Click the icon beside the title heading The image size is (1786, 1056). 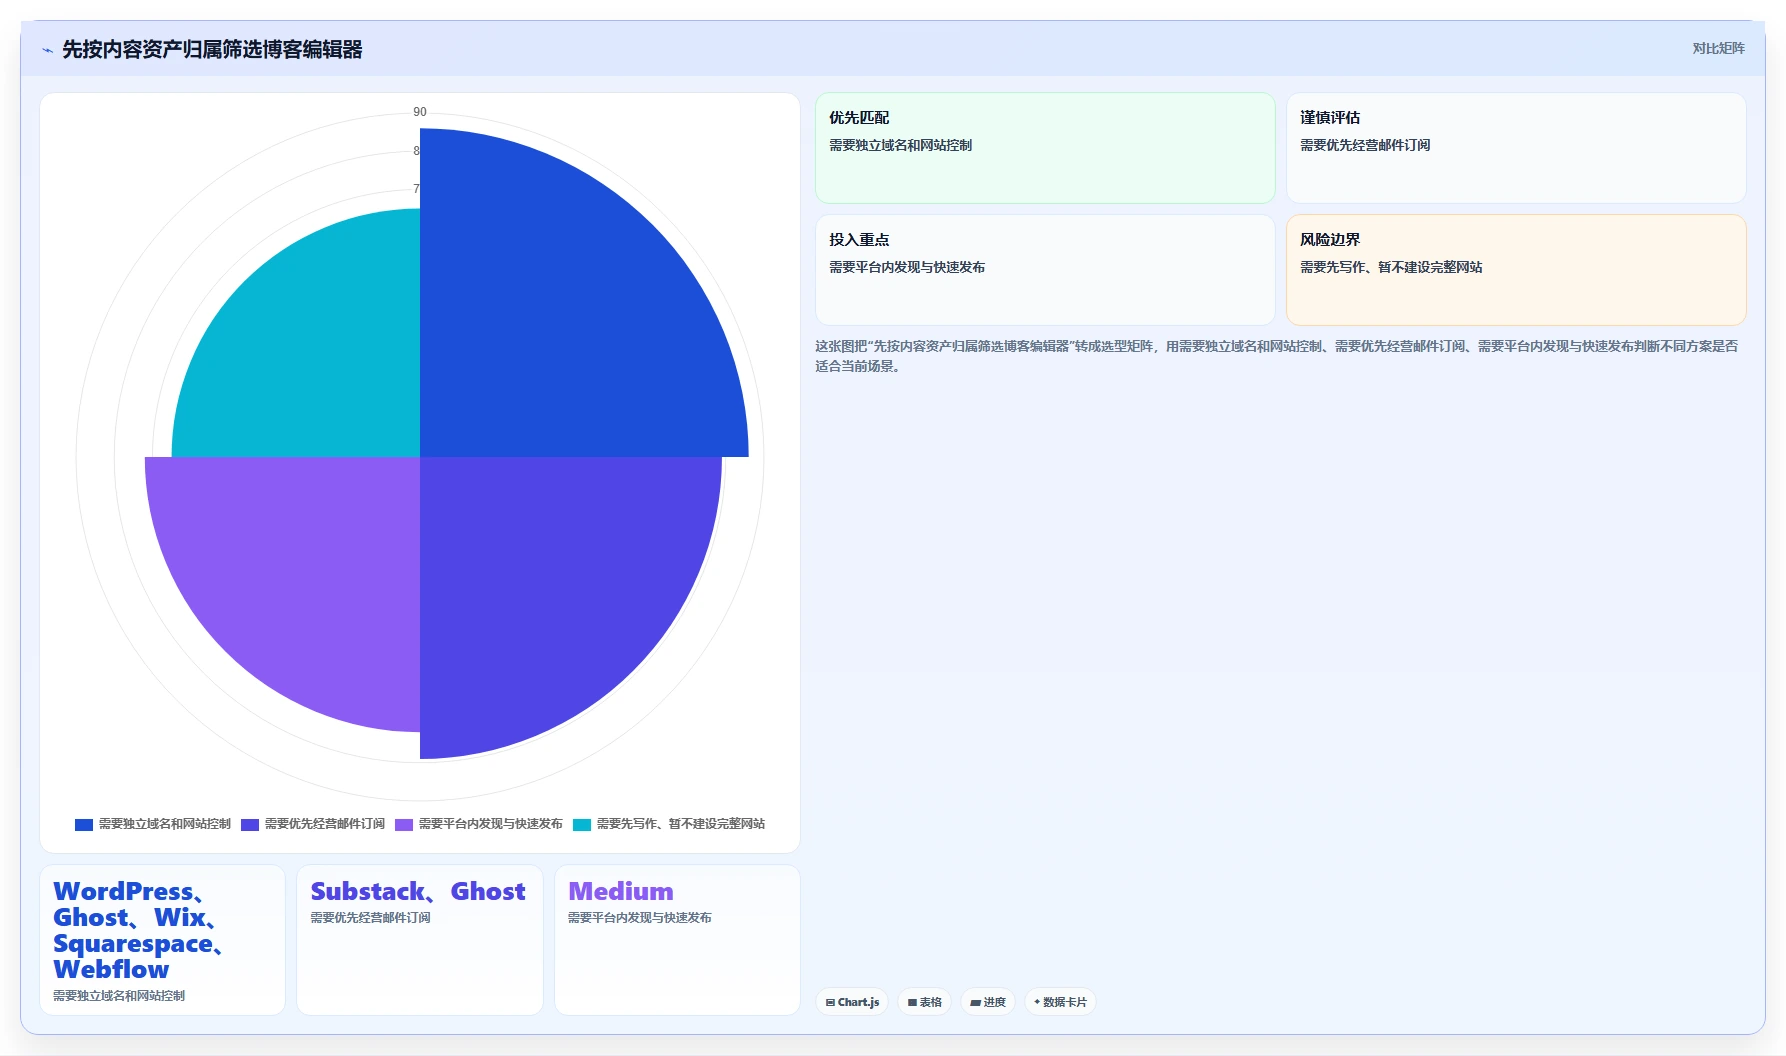47,50
